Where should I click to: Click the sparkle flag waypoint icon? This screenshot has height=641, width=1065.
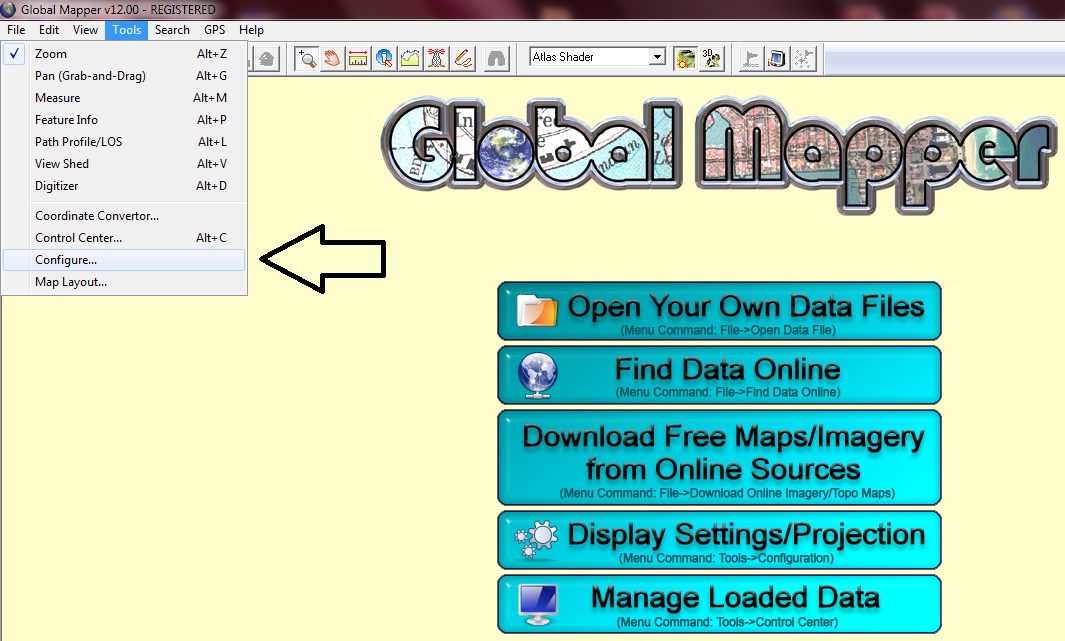[804, 58]
